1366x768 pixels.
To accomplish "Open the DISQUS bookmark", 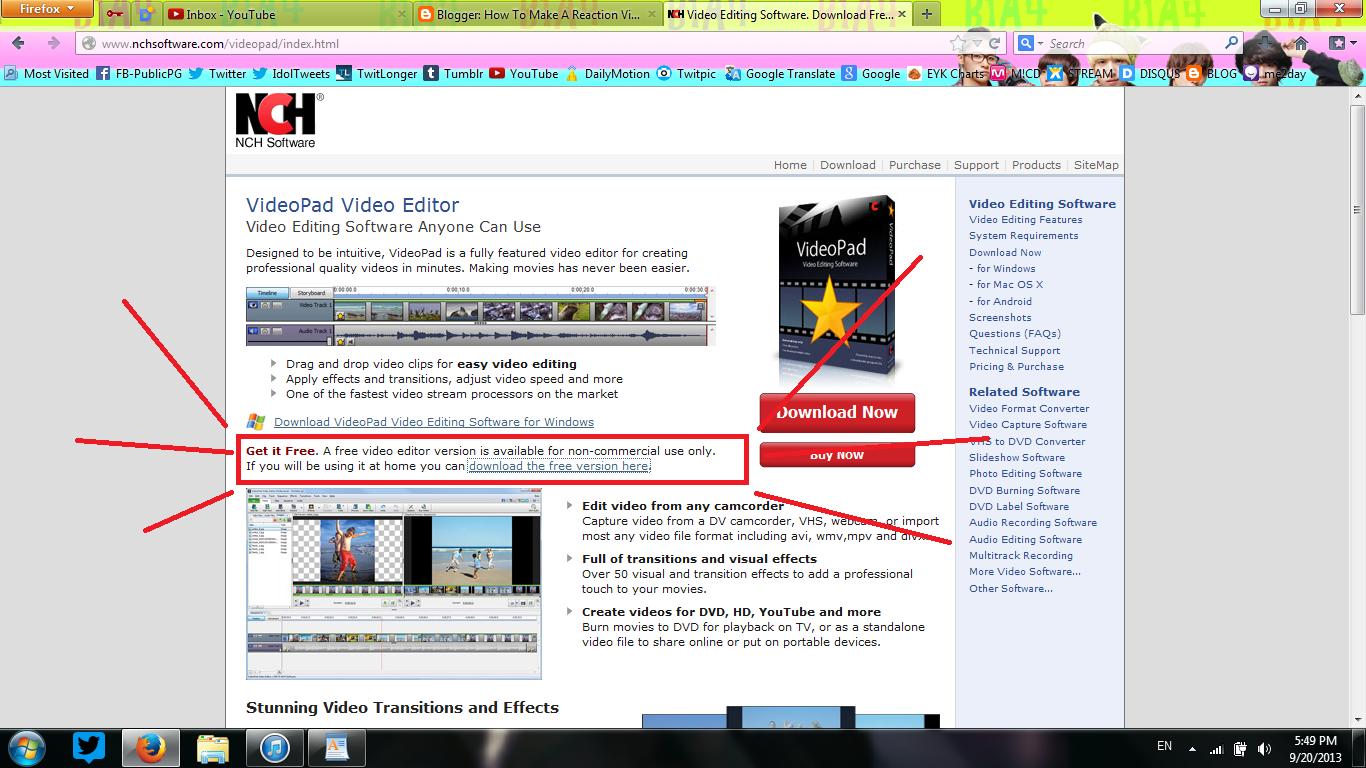I will 1149,74.
